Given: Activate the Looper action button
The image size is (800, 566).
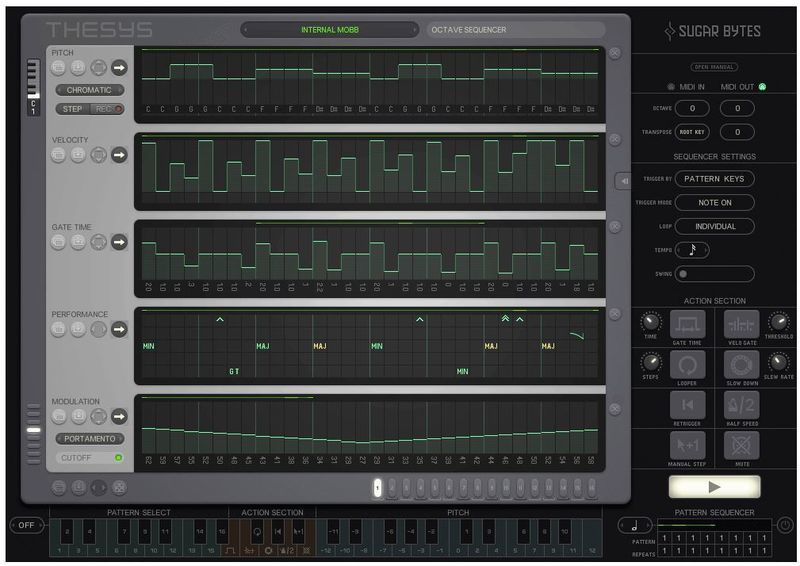Looking at the screenshot, I should click(687, 365).
